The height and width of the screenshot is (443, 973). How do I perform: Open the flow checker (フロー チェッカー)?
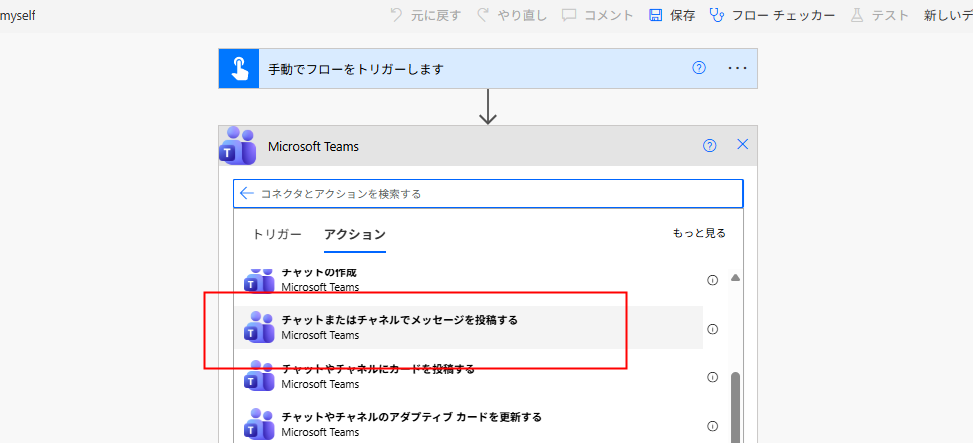(773, 16)
